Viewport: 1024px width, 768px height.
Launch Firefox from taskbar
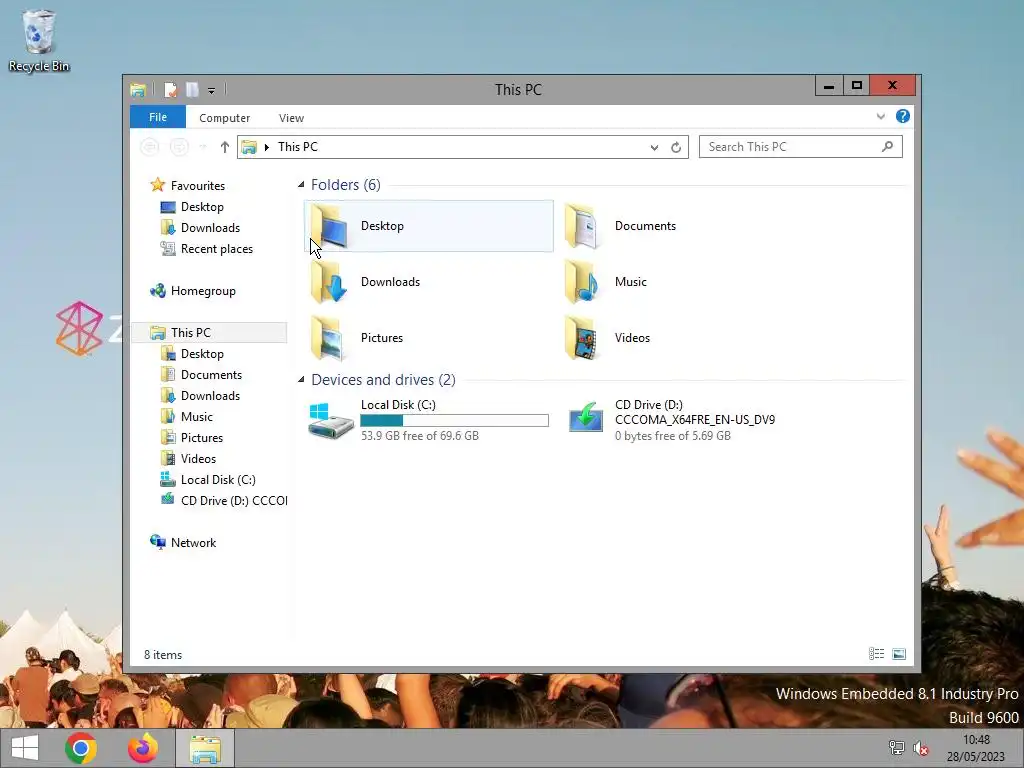(142, 748)
